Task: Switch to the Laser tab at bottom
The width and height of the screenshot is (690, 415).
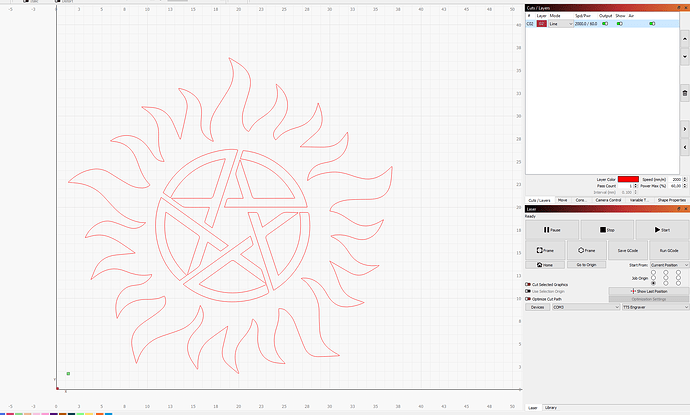Action: [532, 408]
